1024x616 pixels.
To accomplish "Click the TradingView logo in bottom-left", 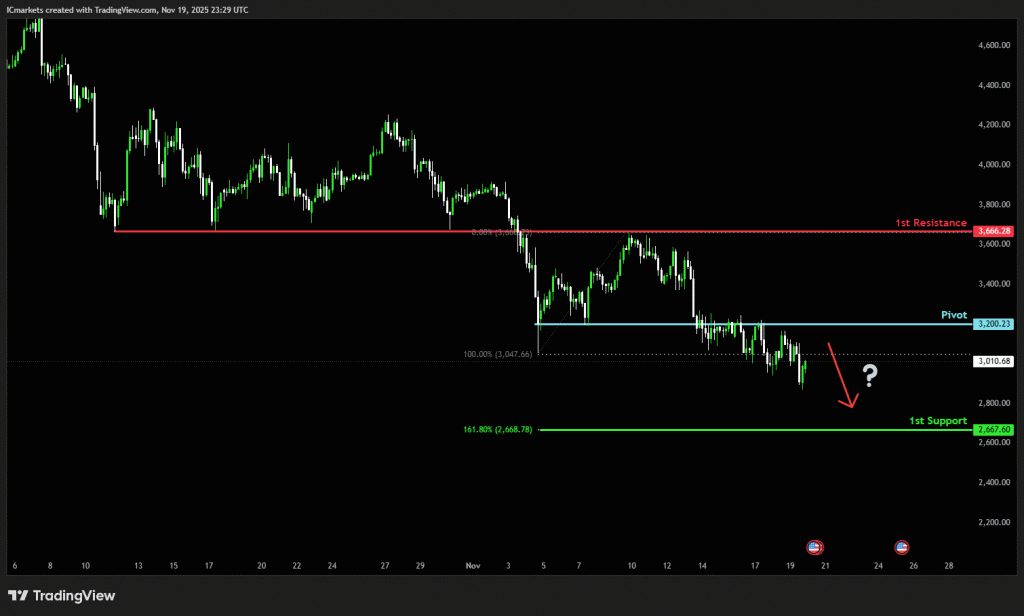I will (61, 596).
